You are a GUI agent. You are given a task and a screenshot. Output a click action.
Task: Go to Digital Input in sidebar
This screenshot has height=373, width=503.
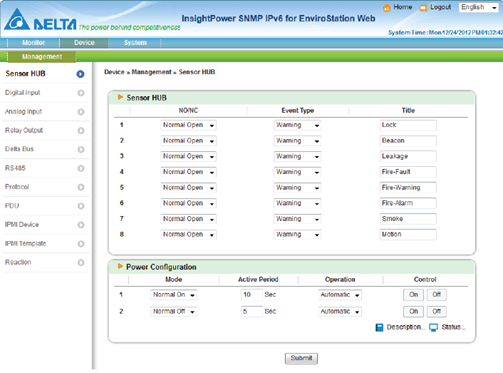pyautogui.click(x=23, y=93)
